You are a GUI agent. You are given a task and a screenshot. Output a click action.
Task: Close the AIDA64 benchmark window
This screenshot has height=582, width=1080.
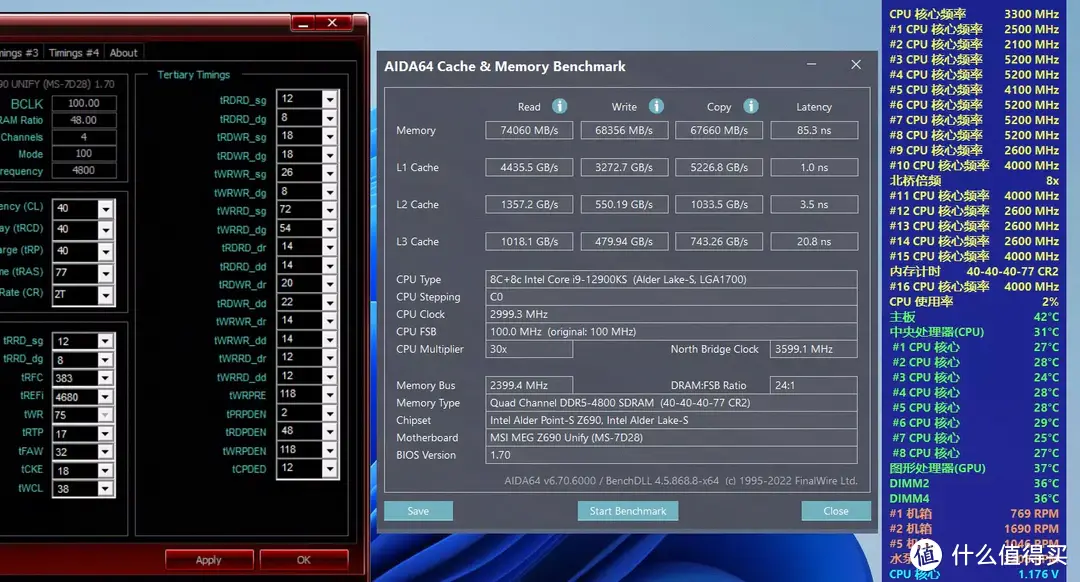(x=855, y=65)
